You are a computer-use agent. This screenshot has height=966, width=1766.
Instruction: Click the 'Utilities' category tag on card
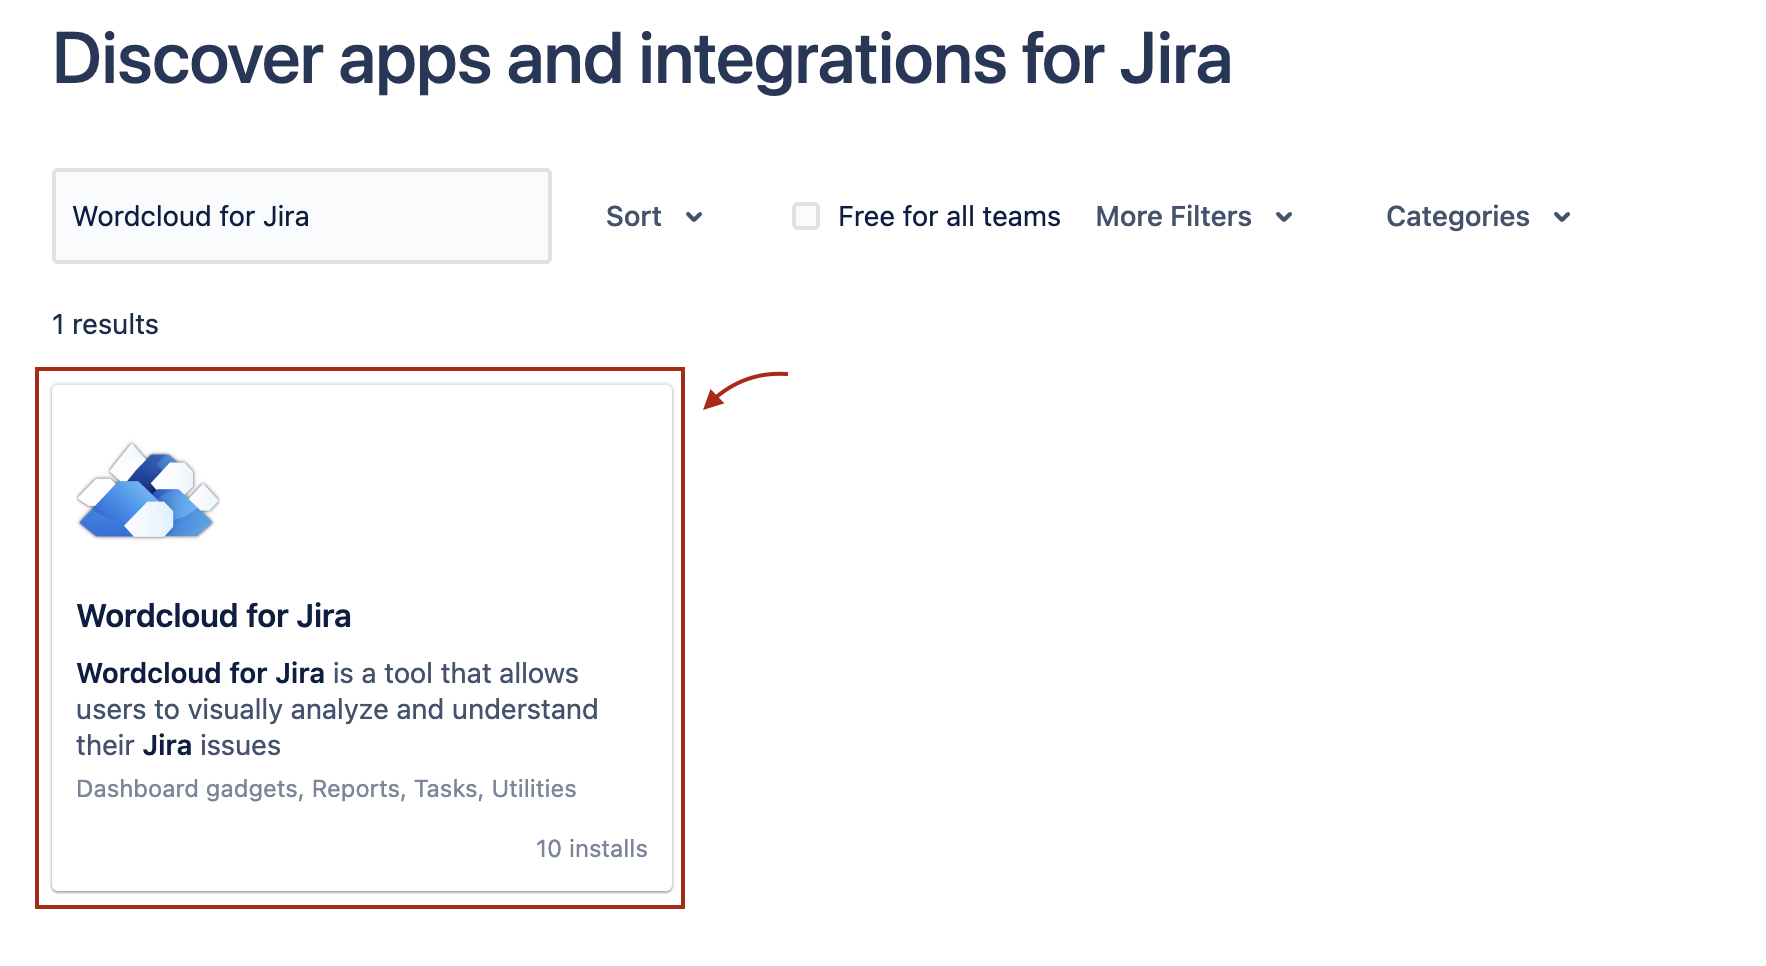click(534, 789)
